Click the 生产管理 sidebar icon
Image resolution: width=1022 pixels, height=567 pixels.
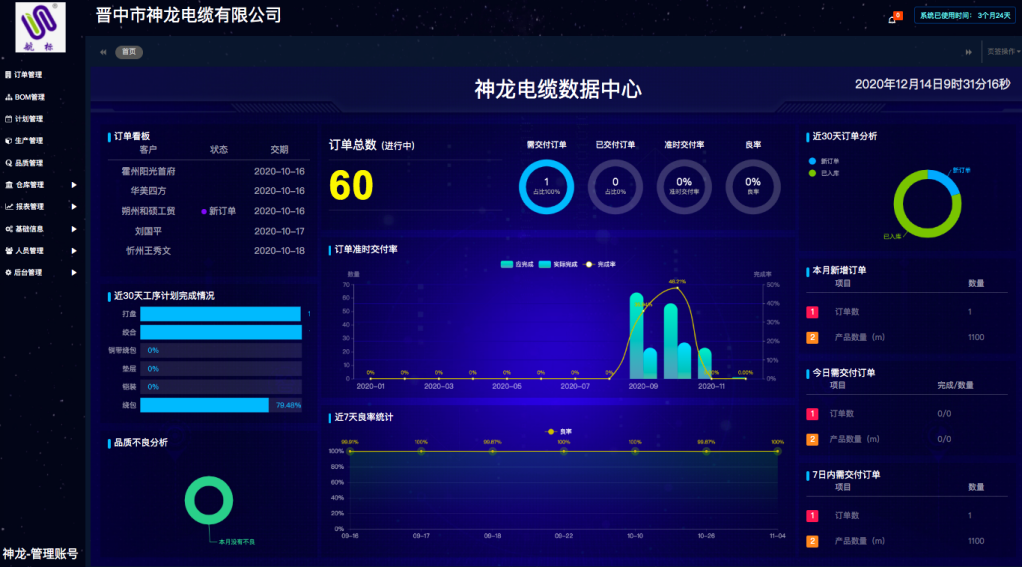8,141
